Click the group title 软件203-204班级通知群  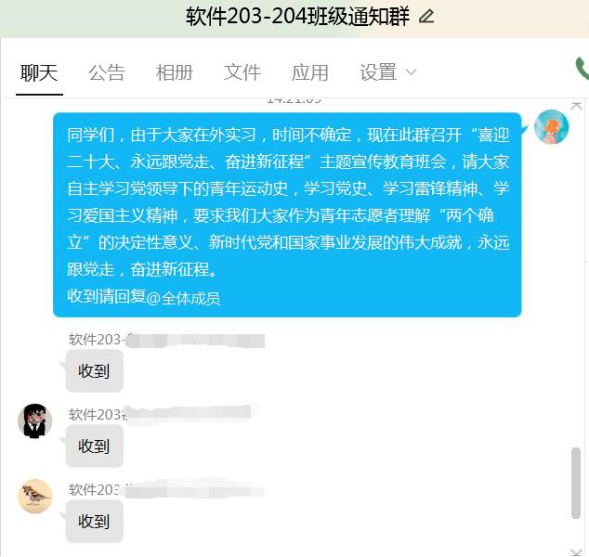click(298, 17)
